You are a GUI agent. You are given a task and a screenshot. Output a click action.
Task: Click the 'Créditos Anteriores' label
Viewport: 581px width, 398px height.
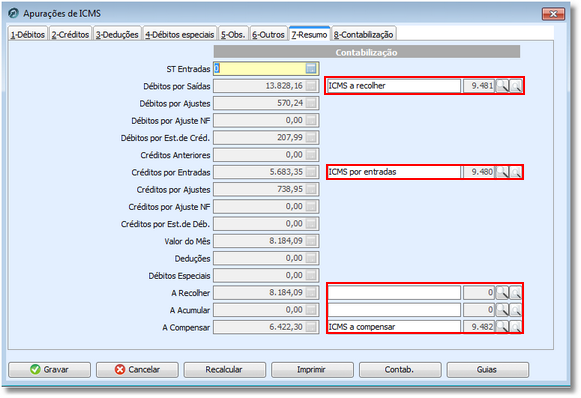pyautogui.click(x=175, y=155)
